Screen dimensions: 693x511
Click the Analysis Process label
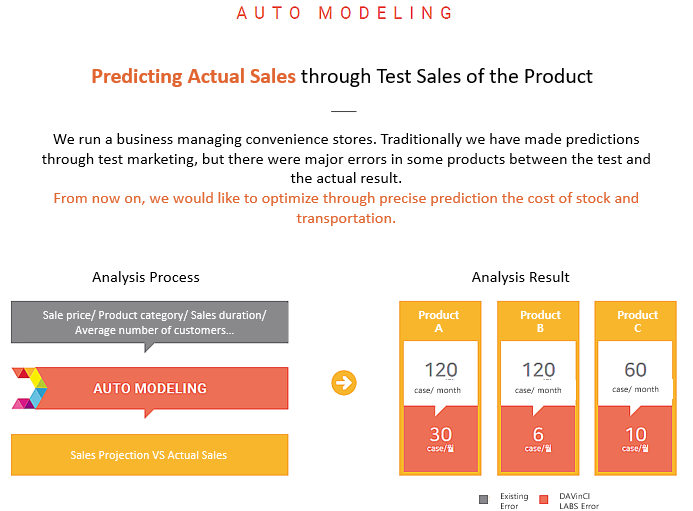pos(146,277)
